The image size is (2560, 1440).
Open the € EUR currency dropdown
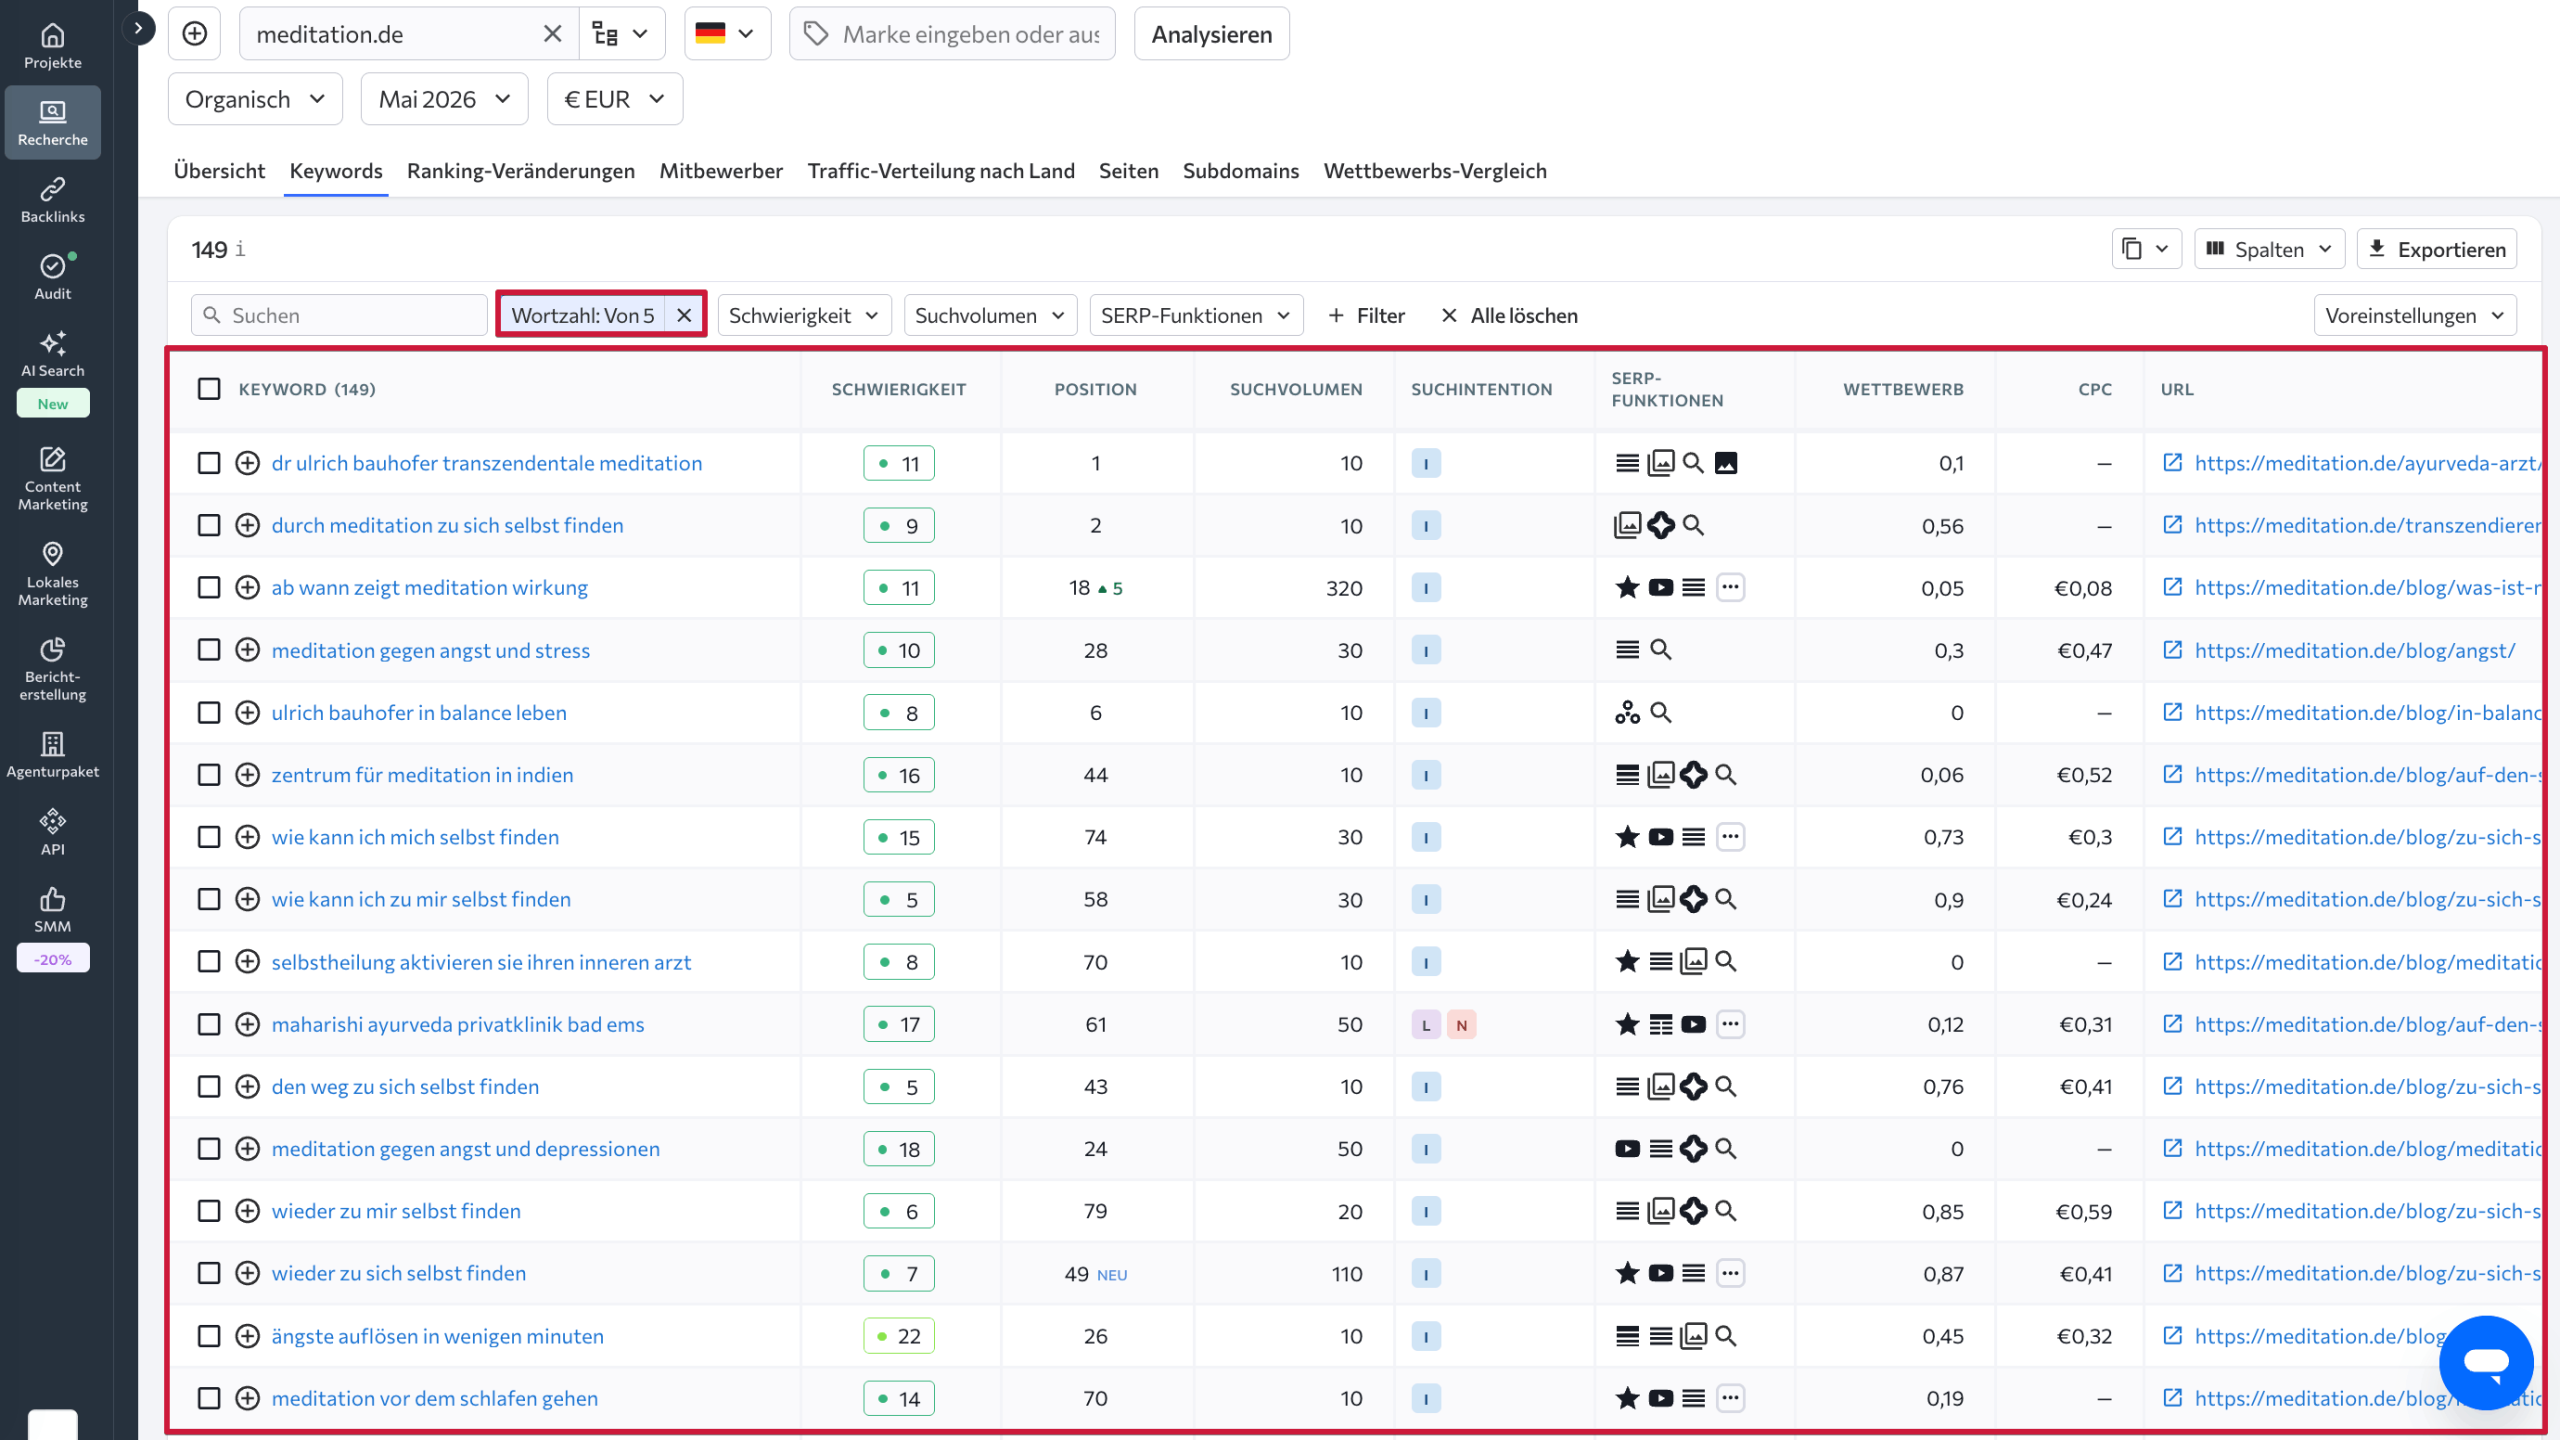[x=614, y=99]
